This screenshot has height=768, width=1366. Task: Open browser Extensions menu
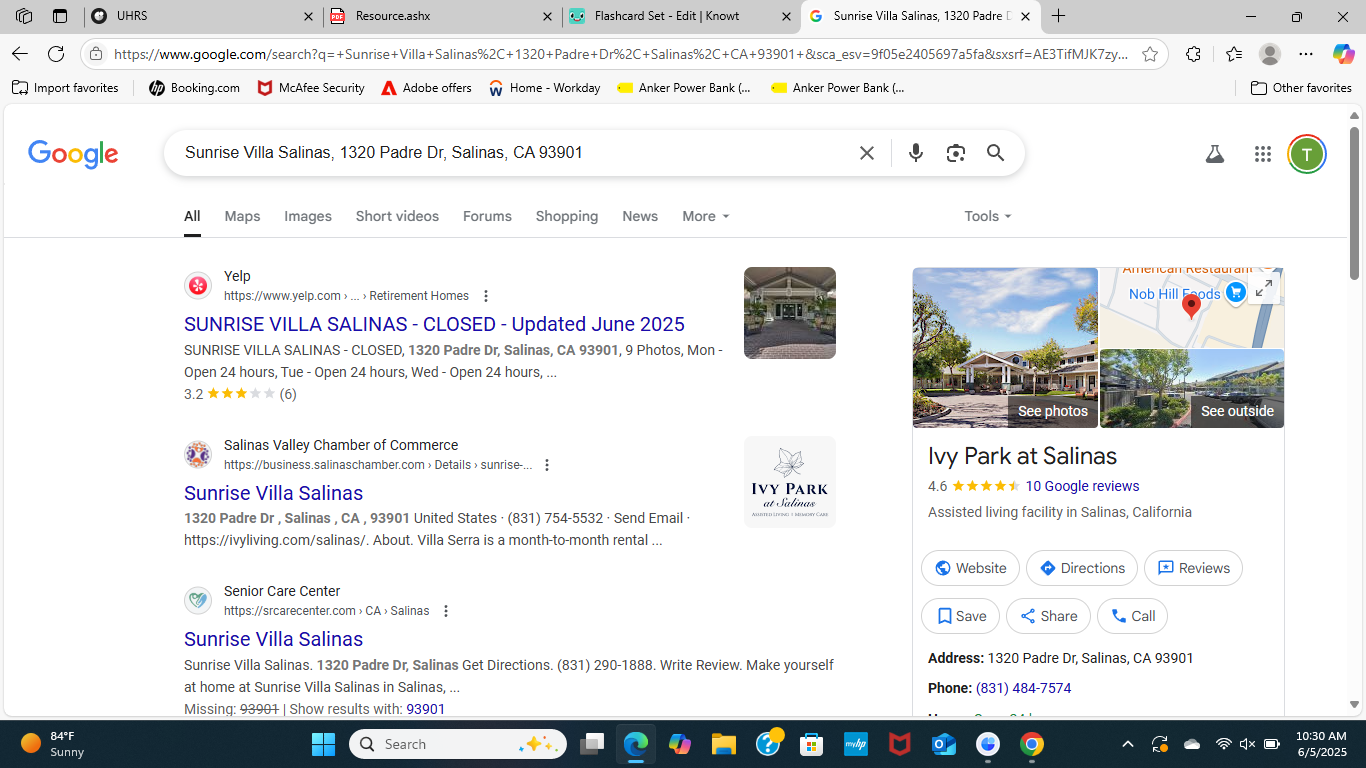coord(1193,54)
